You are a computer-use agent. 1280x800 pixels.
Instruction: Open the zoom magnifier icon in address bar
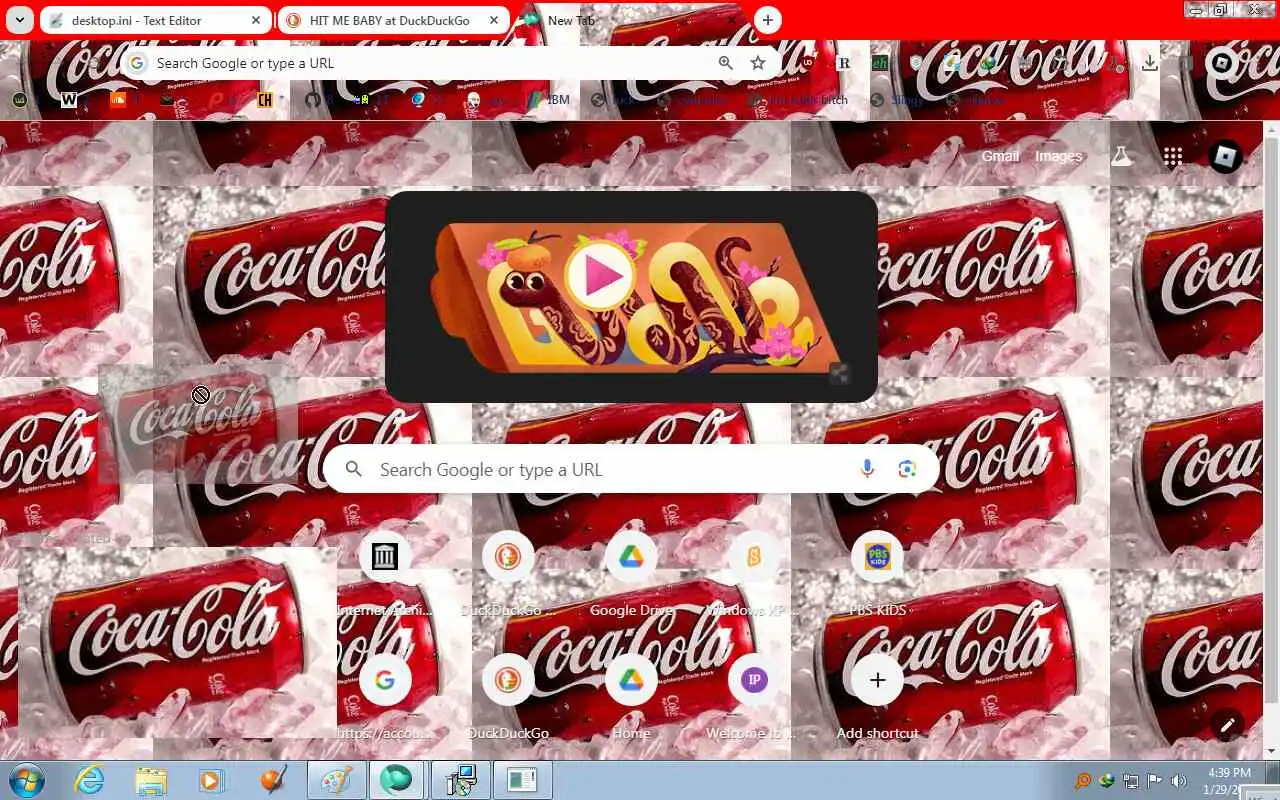[x=726, y=63]
